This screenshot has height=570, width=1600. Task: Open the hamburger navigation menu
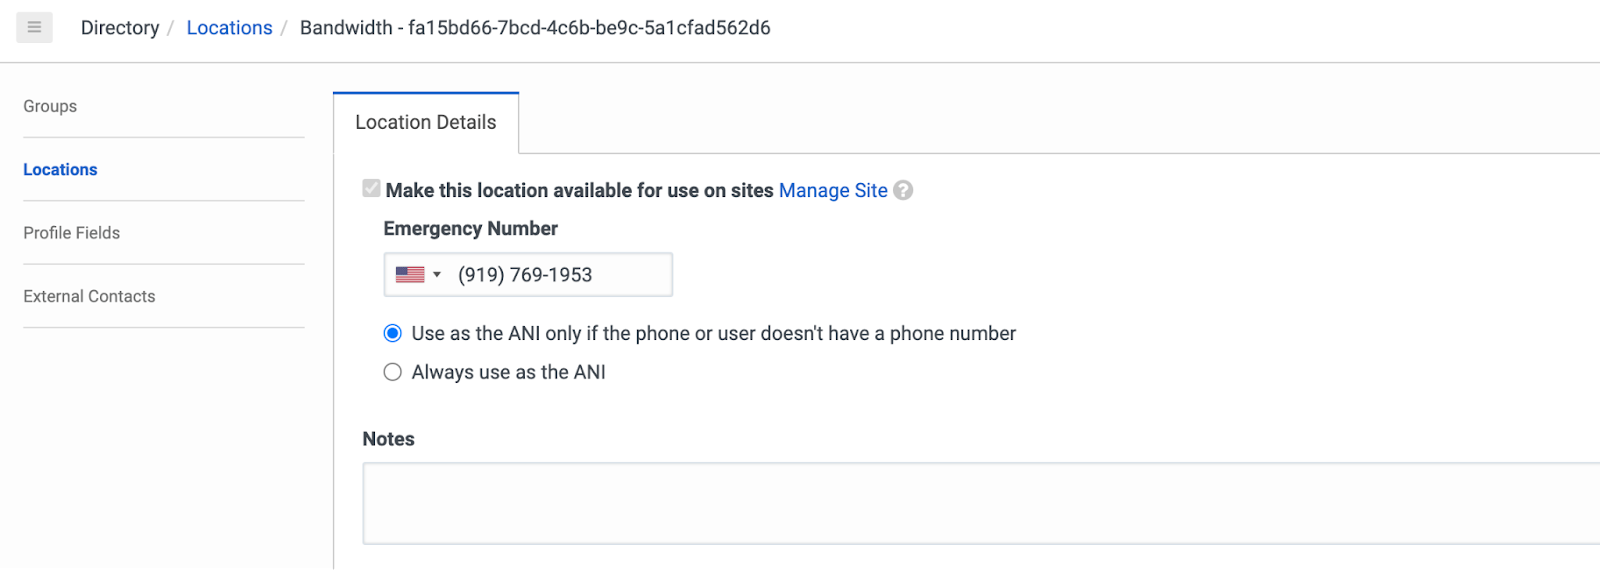(x=34, y=27)
